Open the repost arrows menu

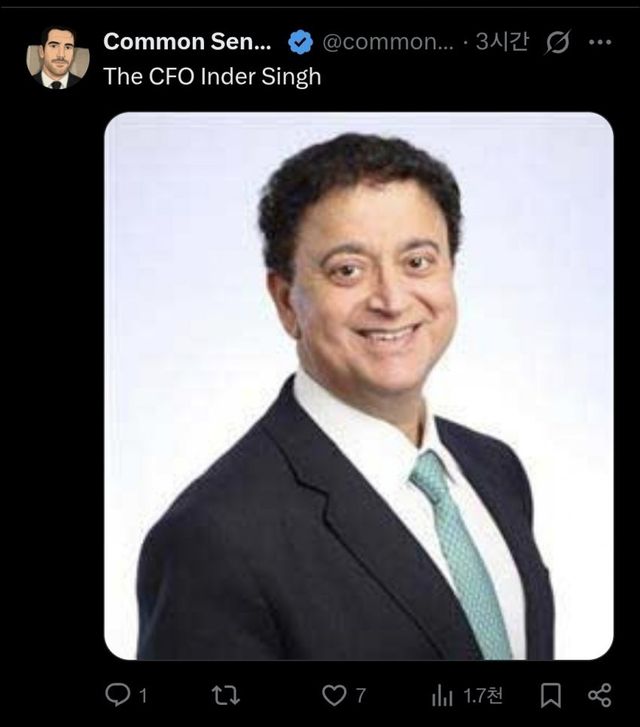tap(225, 695)
